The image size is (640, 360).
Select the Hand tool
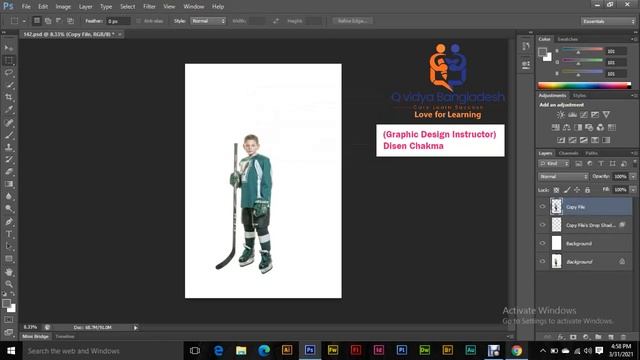9,272
